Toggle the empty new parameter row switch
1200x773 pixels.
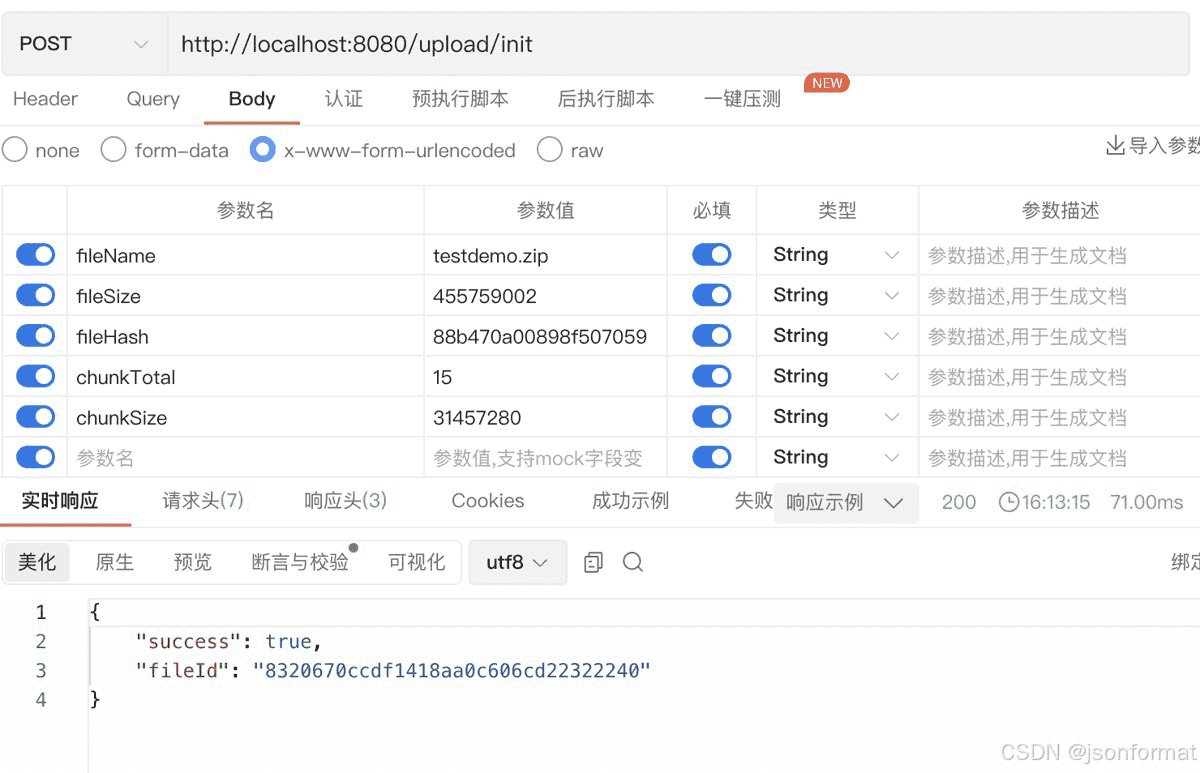click(35, 457)
